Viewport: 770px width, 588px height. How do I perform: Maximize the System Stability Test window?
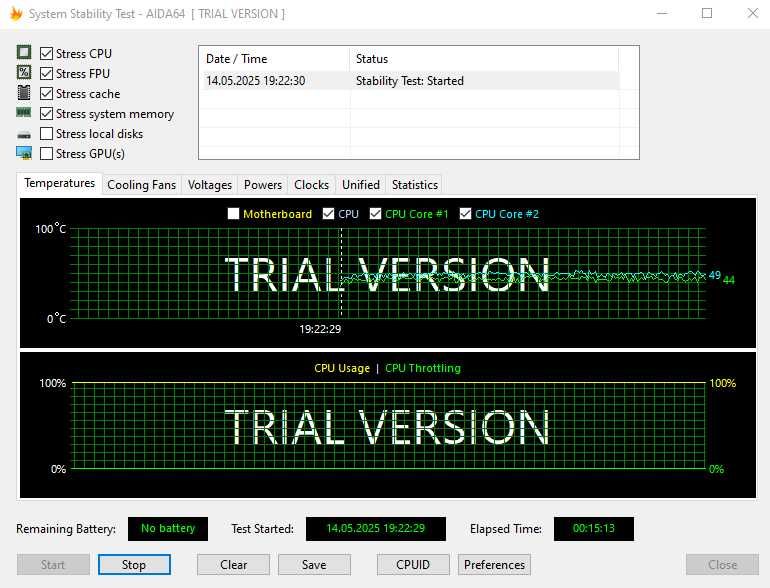coord(707,13)
